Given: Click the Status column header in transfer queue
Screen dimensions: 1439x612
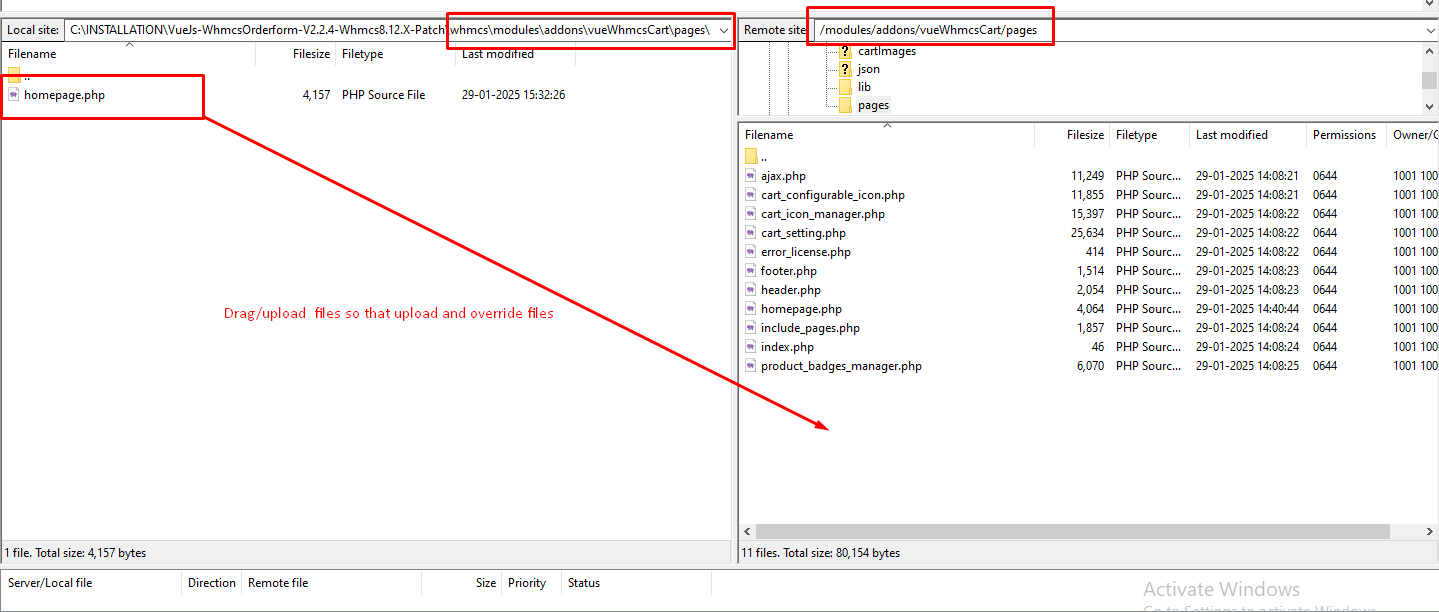Looking at the screenshot, I should [x=584, y=583].
